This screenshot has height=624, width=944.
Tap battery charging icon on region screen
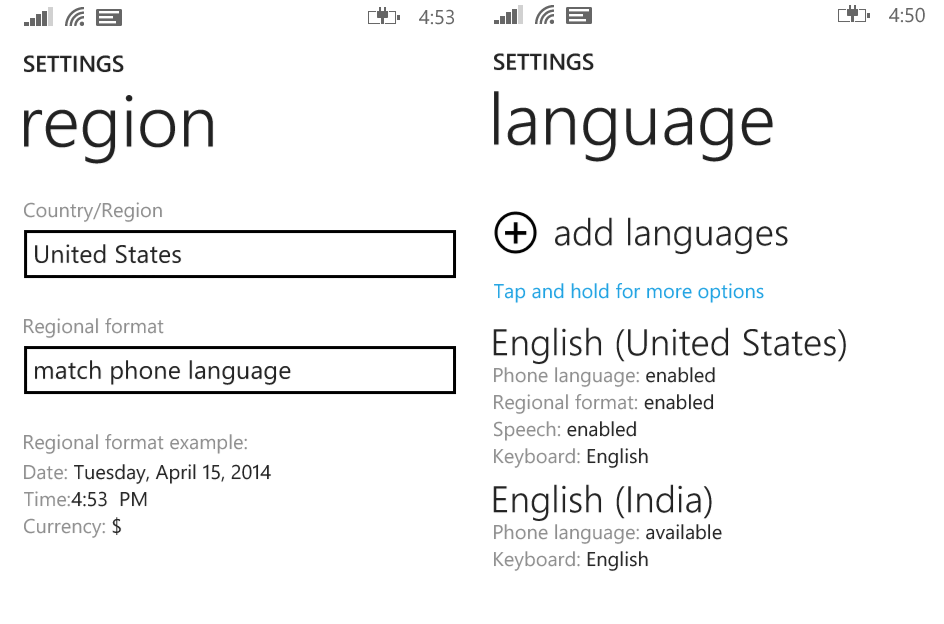click(383, 17)
